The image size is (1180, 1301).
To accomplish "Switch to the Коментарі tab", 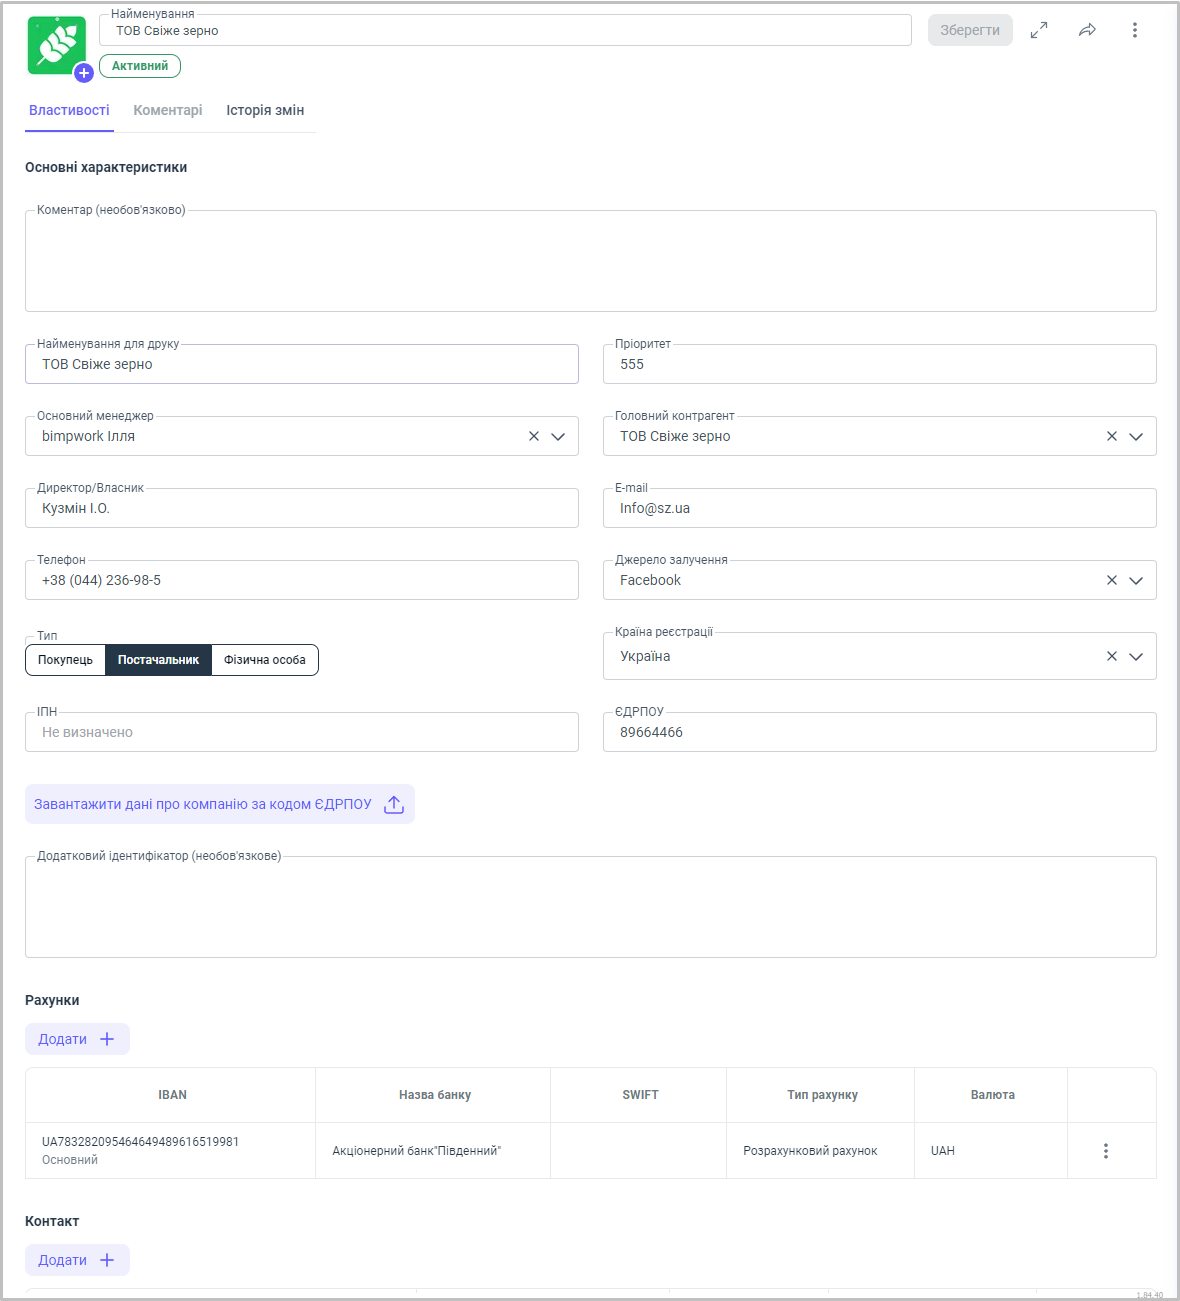I will click(x=168, y=110).
